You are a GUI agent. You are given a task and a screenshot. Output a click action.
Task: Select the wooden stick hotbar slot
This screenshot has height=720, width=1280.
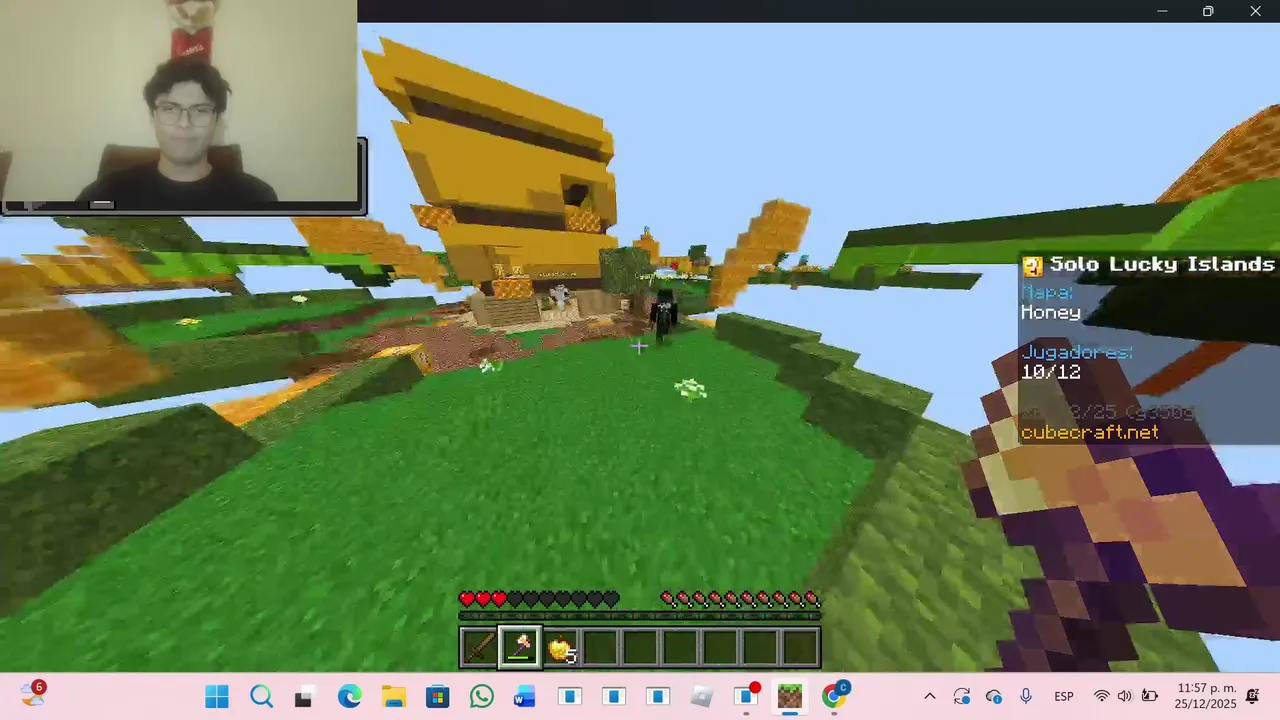coord(479,648)
